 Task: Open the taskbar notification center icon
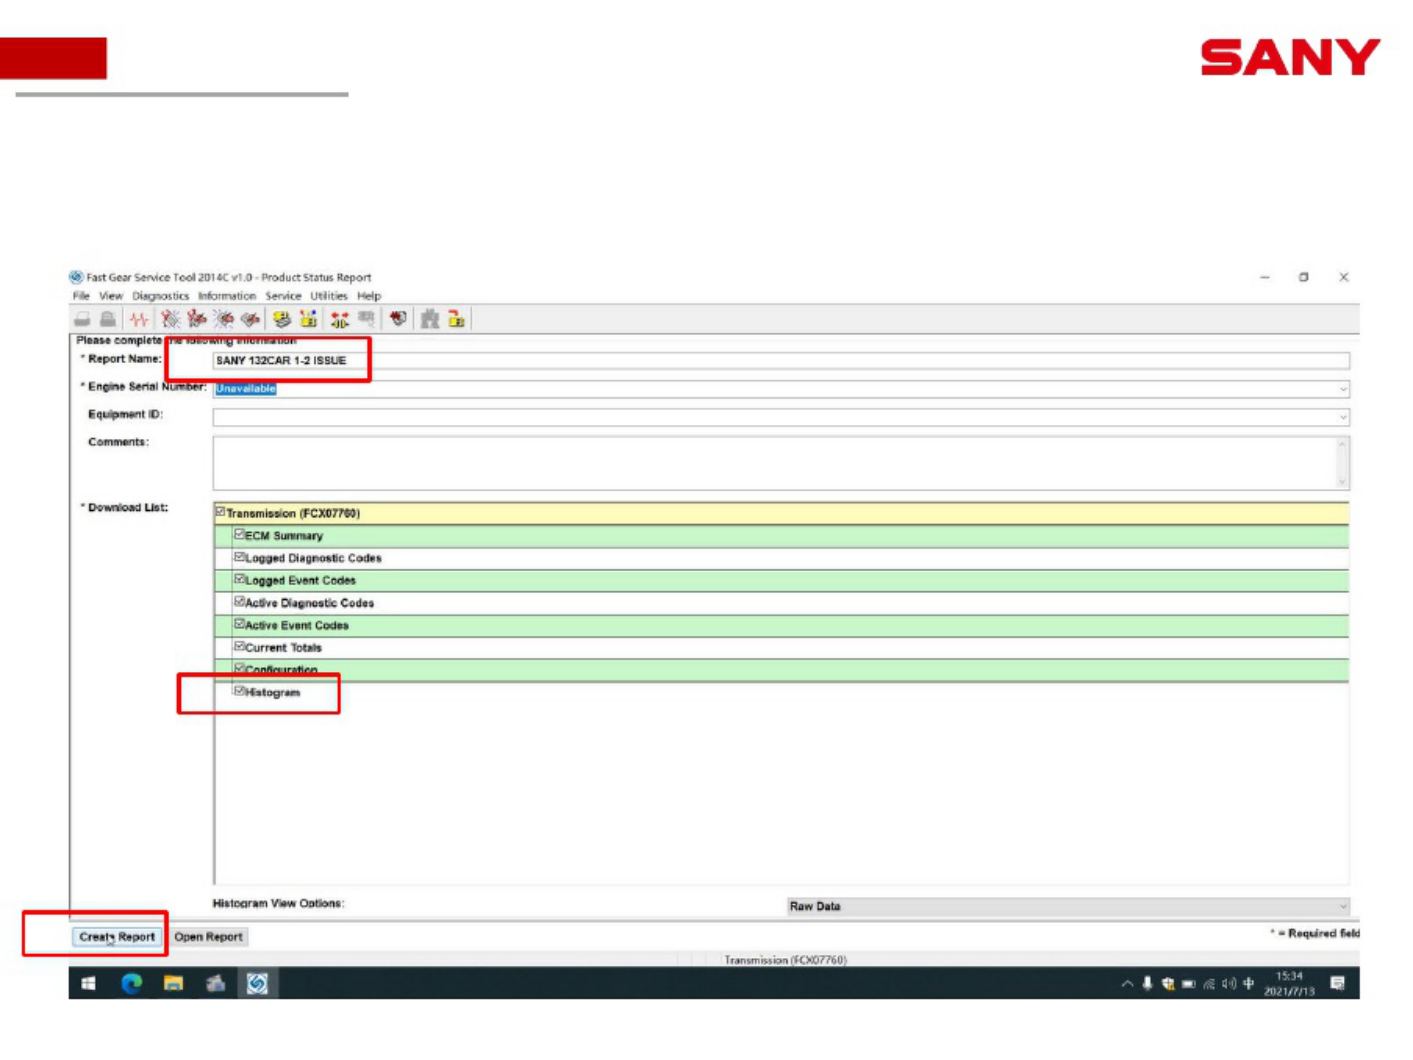(1337, 984)
